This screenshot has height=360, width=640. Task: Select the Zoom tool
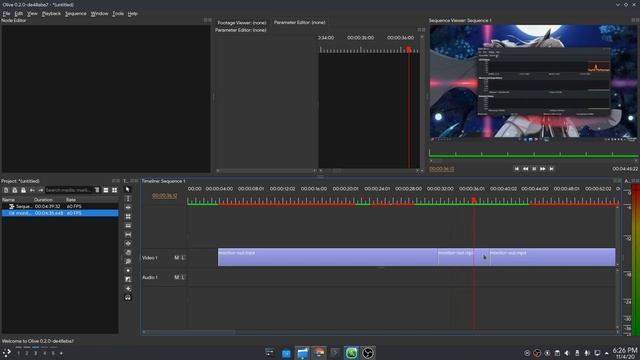[128, 261]
